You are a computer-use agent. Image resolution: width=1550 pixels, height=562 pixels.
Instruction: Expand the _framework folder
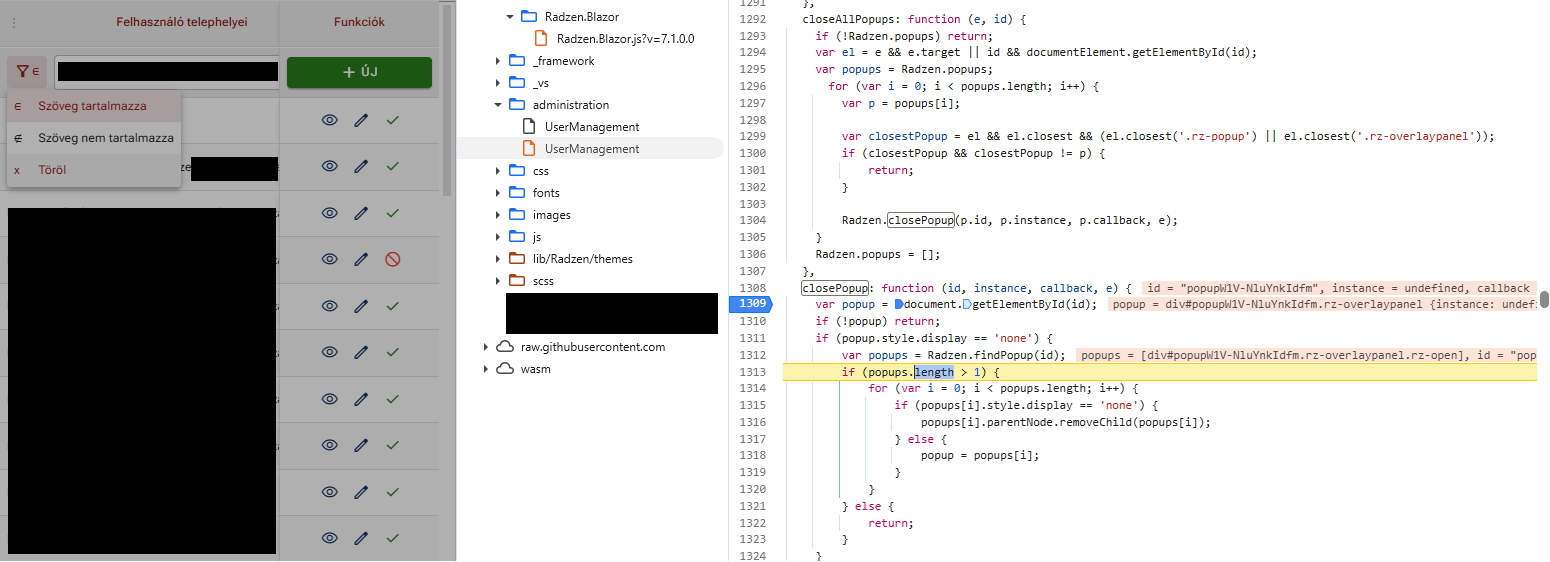tap(498, 61)
